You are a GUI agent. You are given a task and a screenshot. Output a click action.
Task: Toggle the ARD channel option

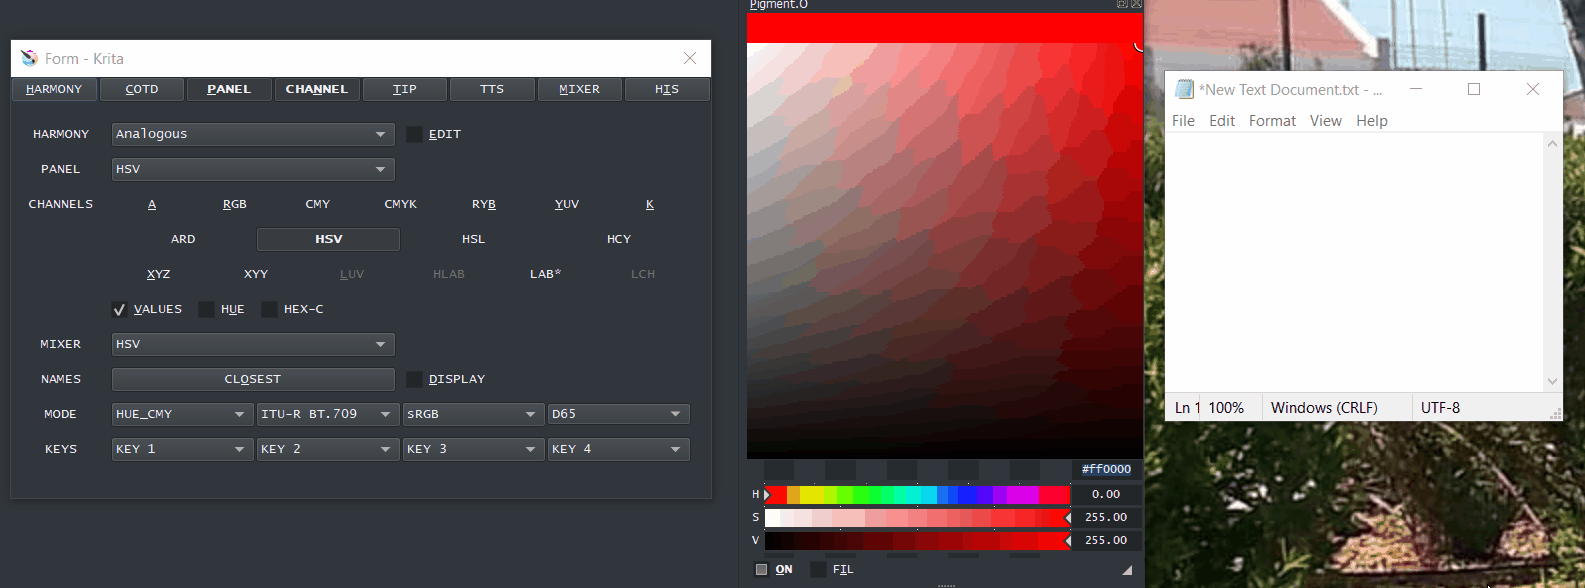183,239
